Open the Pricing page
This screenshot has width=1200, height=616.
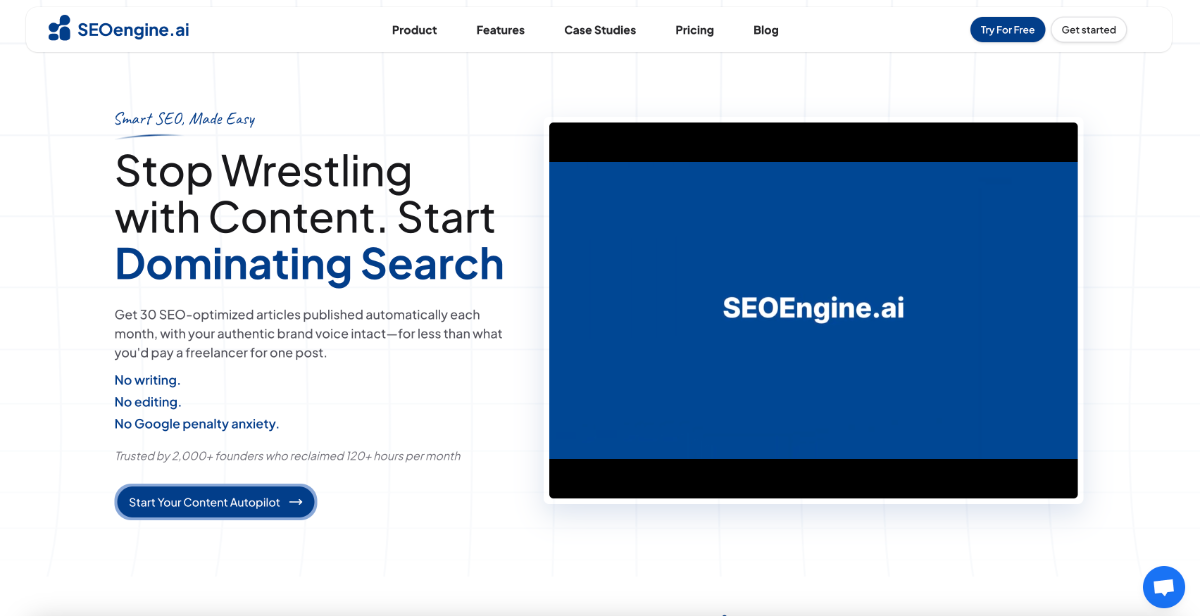point(694,30)
